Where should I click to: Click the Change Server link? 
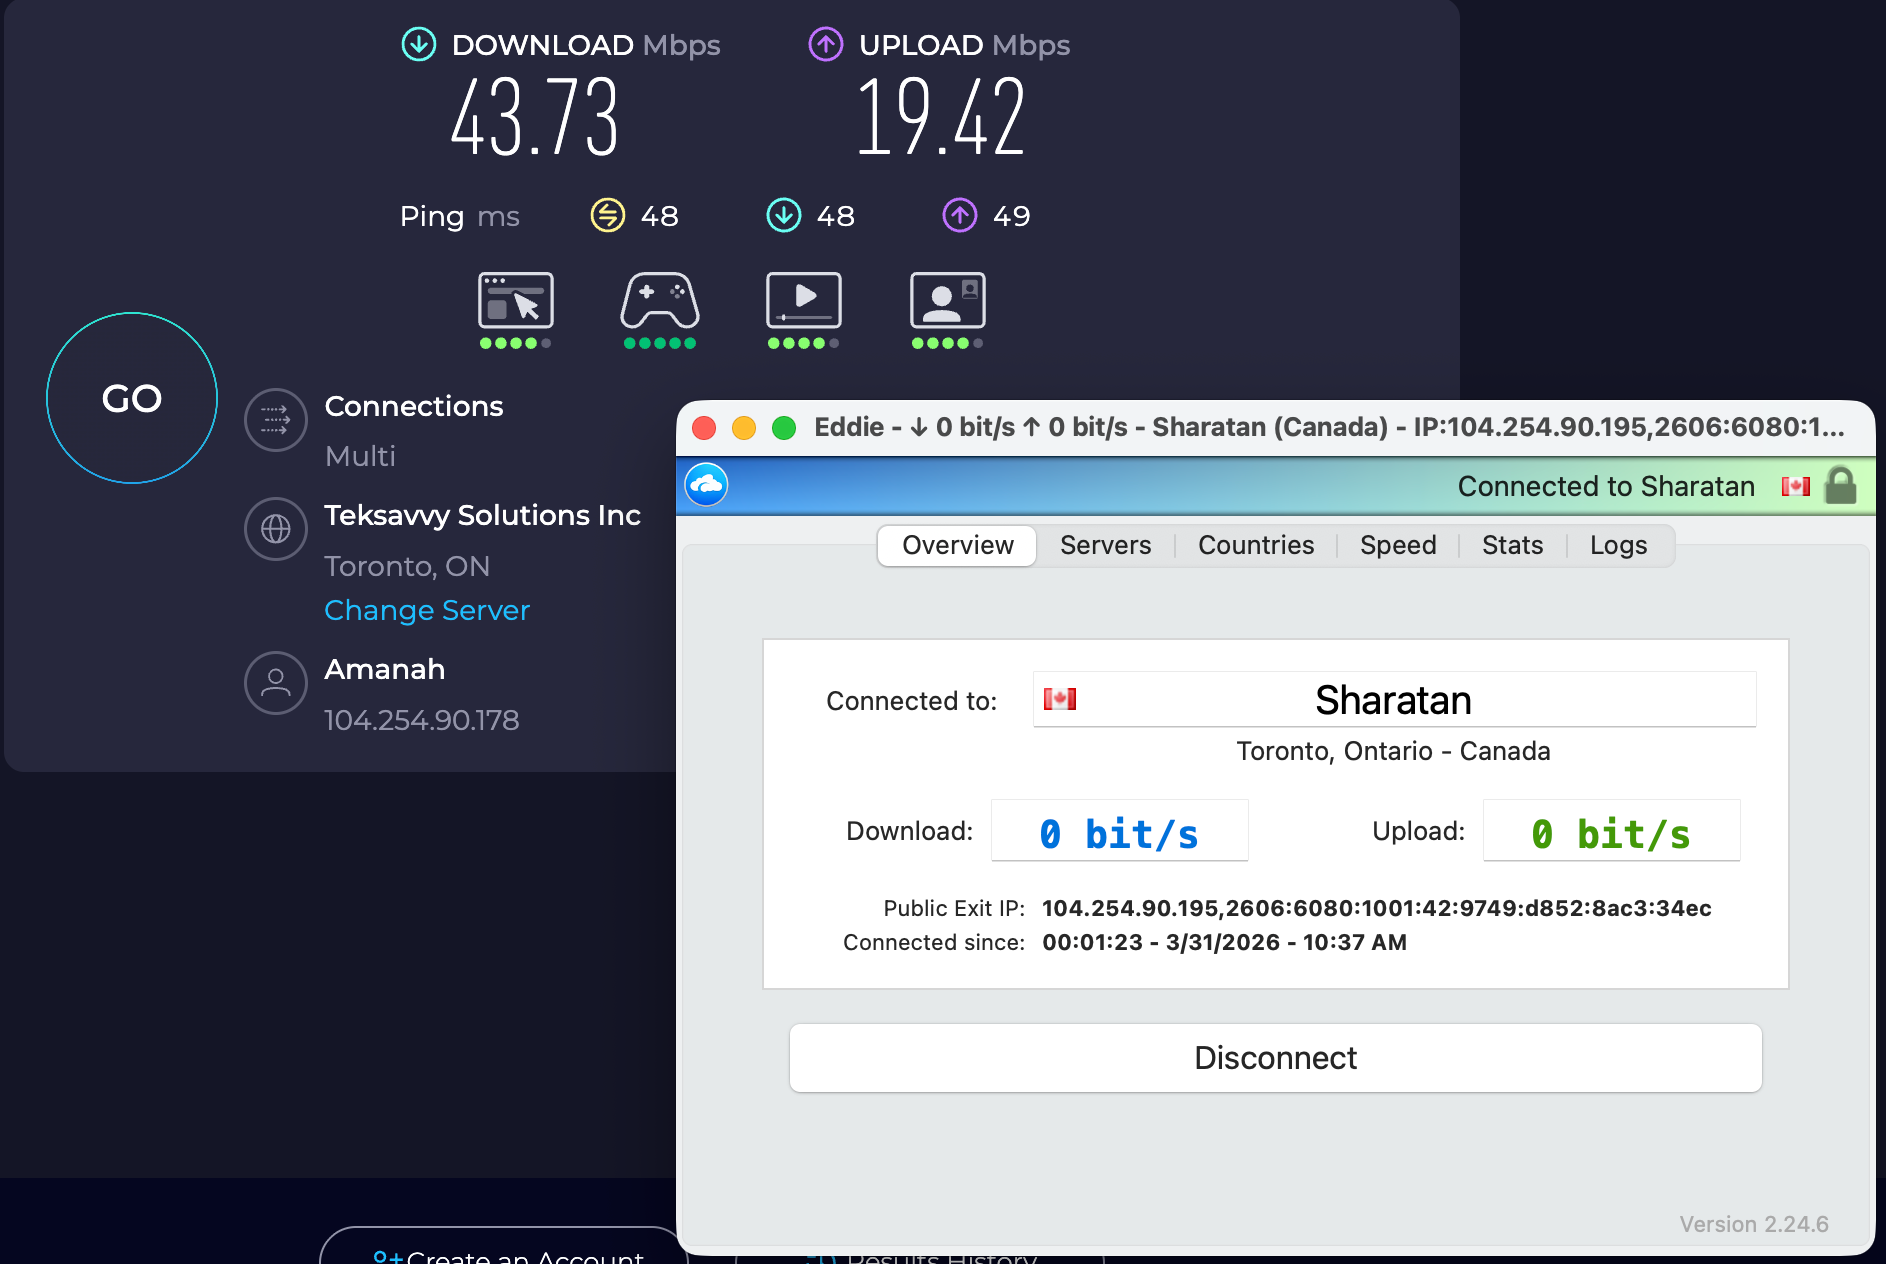426,610
